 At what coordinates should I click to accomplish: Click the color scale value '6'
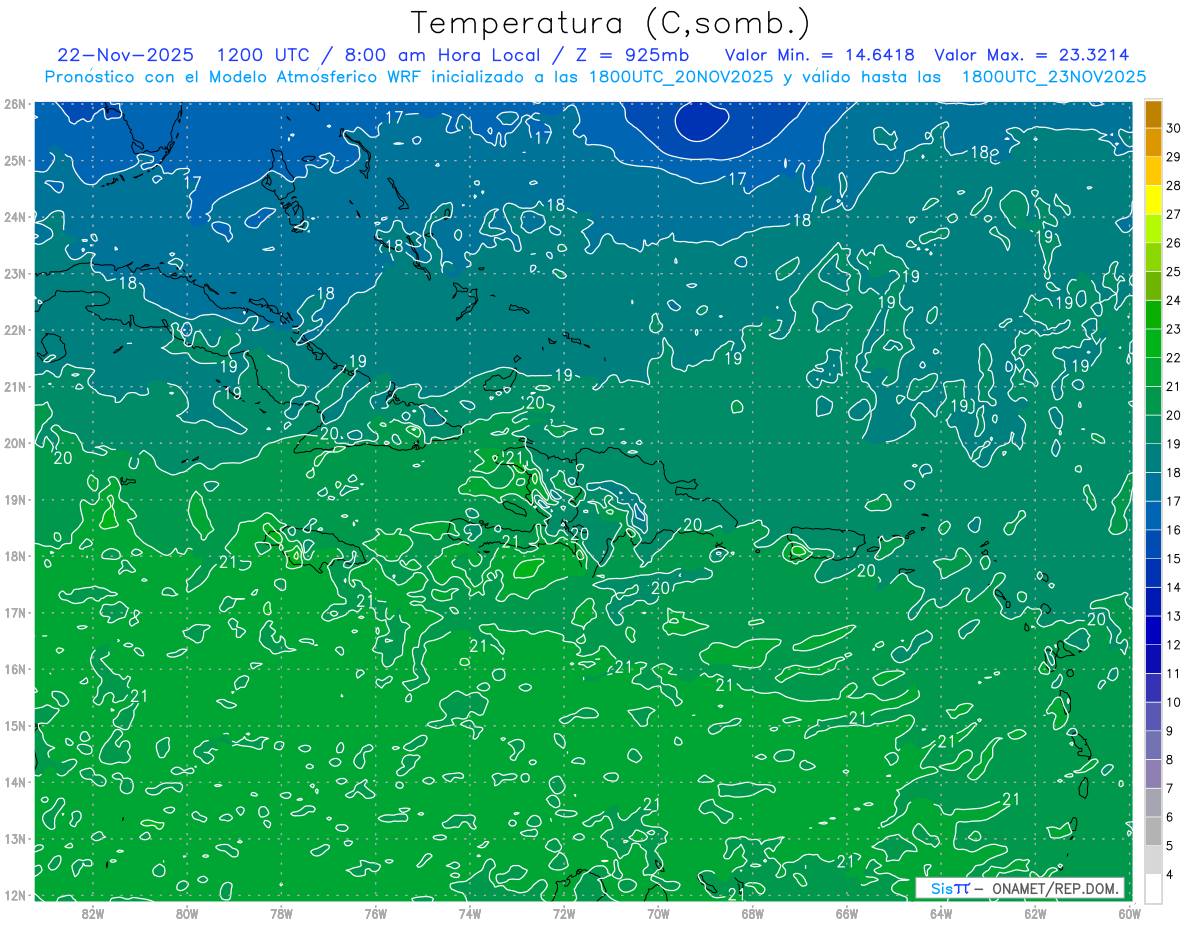click(x=1170, y=817)
